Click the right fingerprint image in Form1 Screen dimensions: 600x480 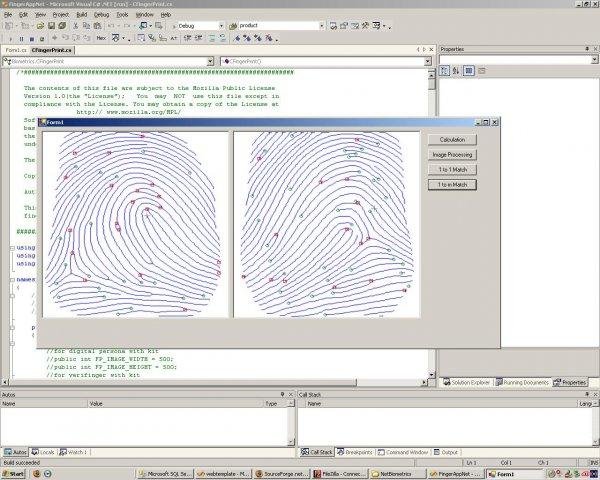(x=327, y=224)
